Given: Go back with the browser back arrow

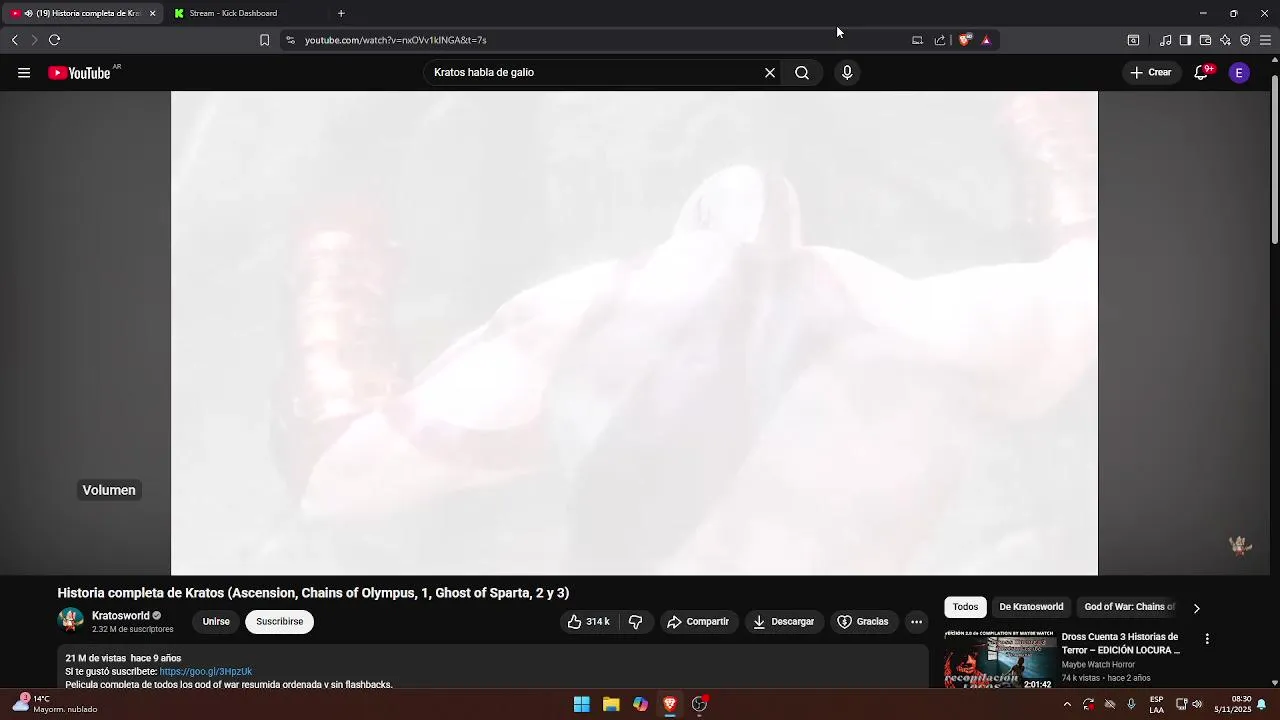Looking at the screenshot, I should tap(14, 40).
